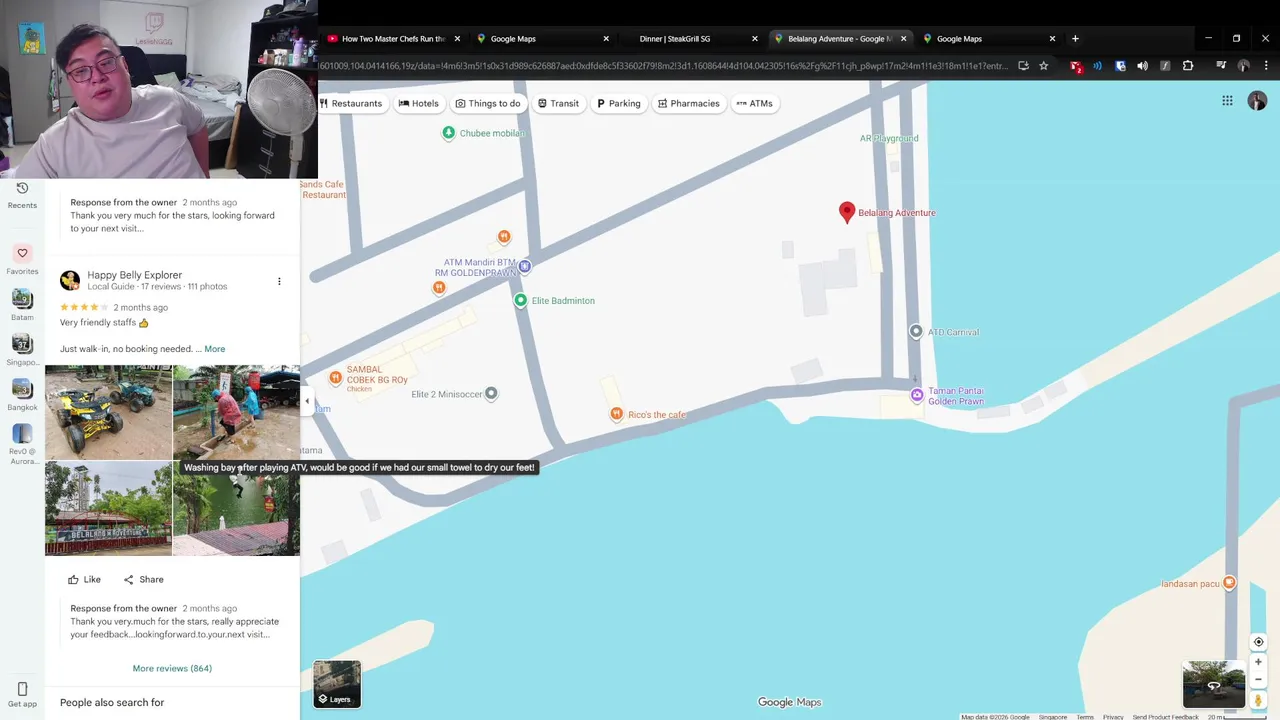Click the speaker volume extension icon
The image size is (1280, 720).
(1142, 66)
